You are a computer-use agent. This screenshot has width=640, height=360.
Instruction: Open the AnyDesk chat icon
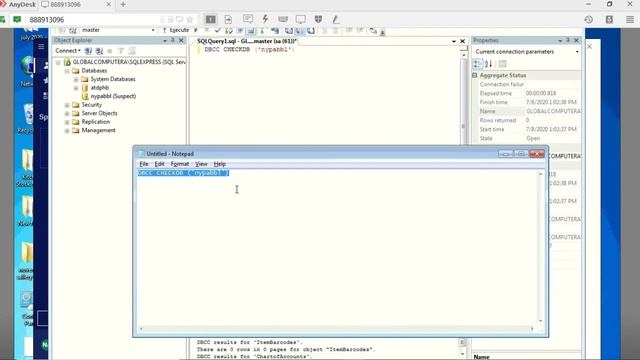point(248,19)
